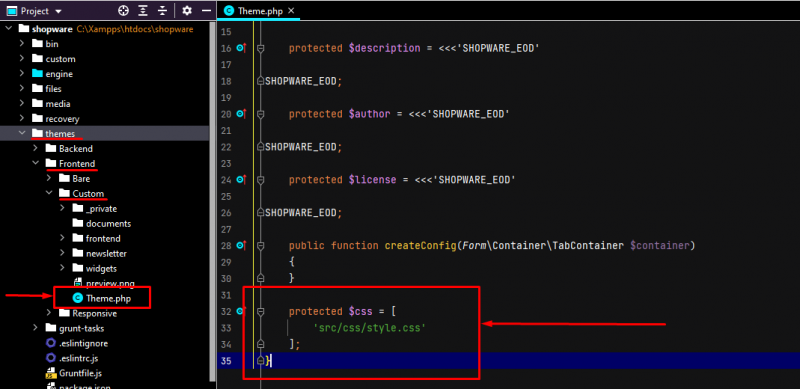The image size is (800, 389).
Task: Expand the Bare theme folder
Action: [49, 179]
